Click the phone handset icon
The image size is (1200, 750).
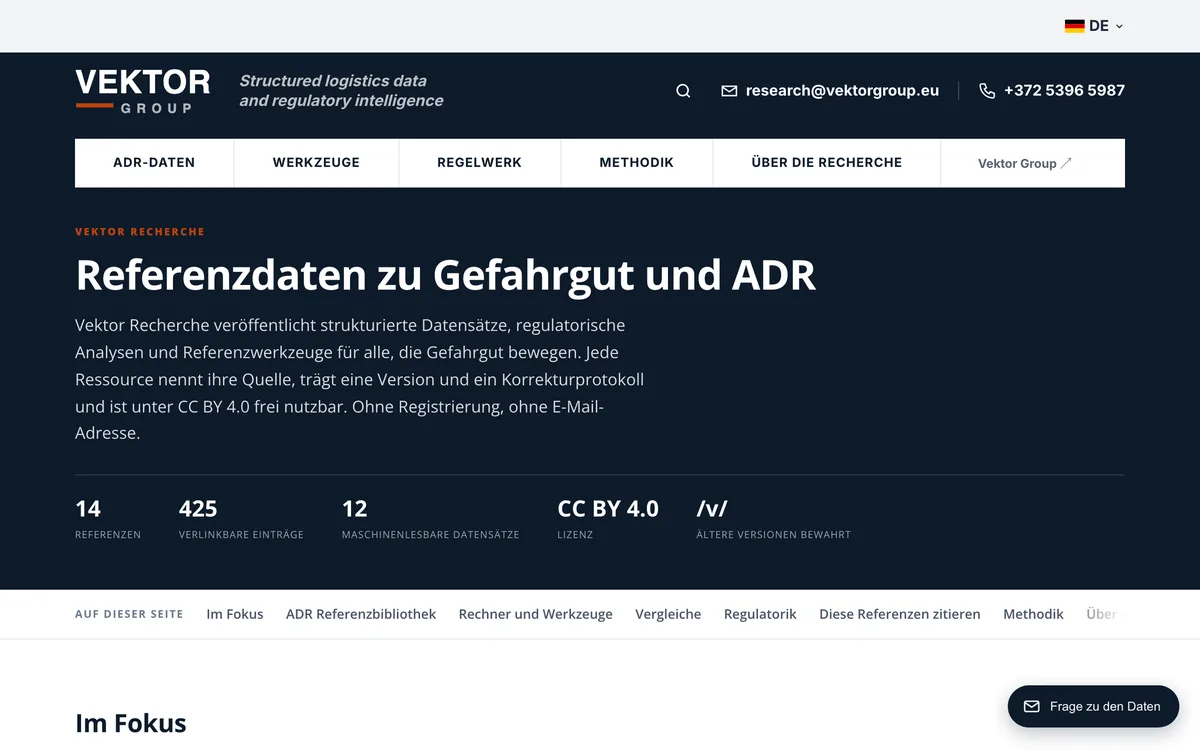[x=987, y=91]
